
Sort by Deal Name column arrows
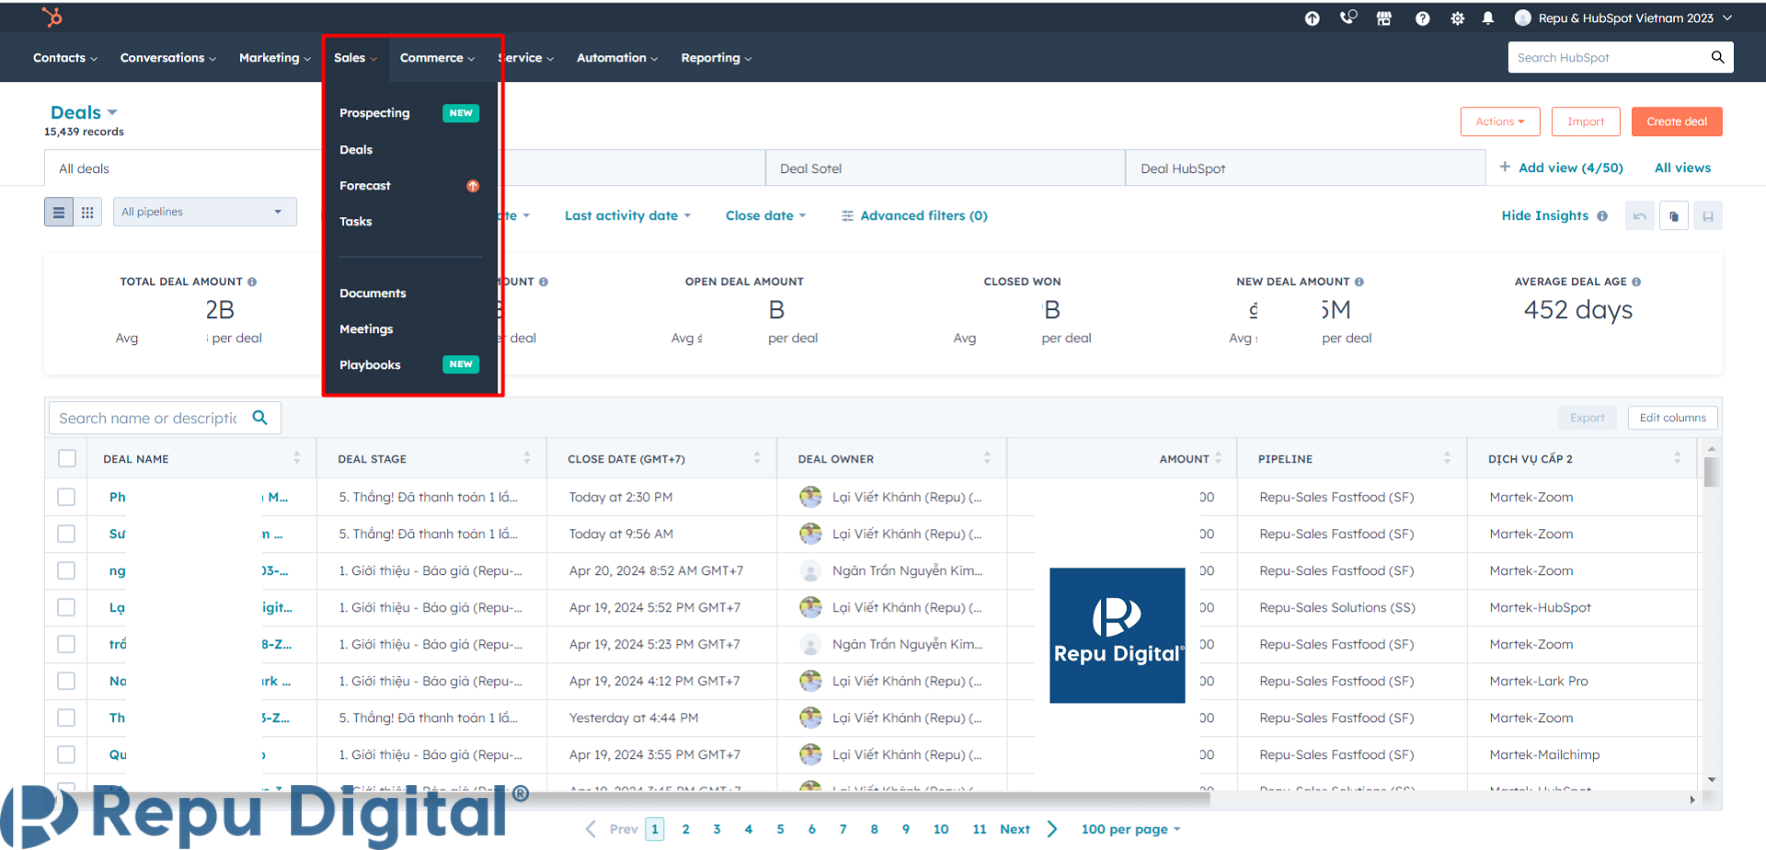click(297, 458)
